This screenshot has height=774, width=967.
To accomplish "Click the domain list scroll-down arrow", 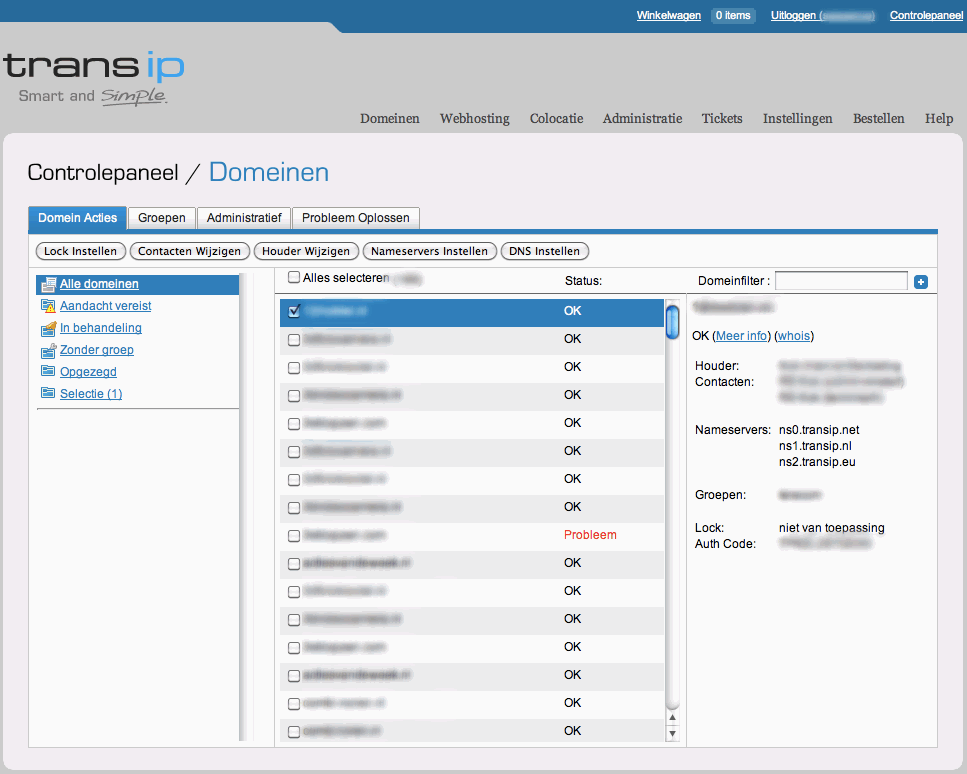I will (672, 734).
